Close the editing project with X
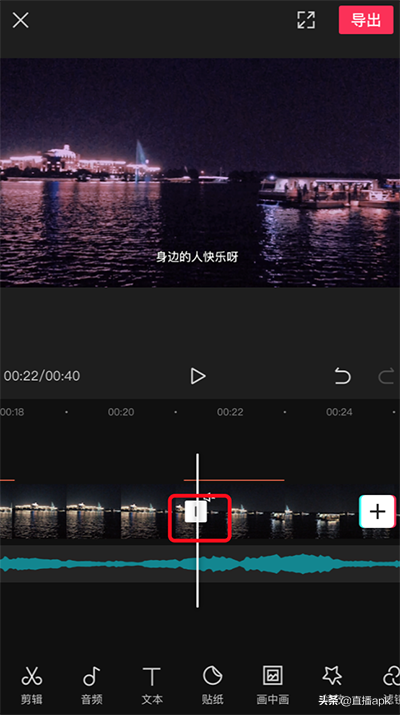Screen dimensions: 400x715 (x=21, y=21)
